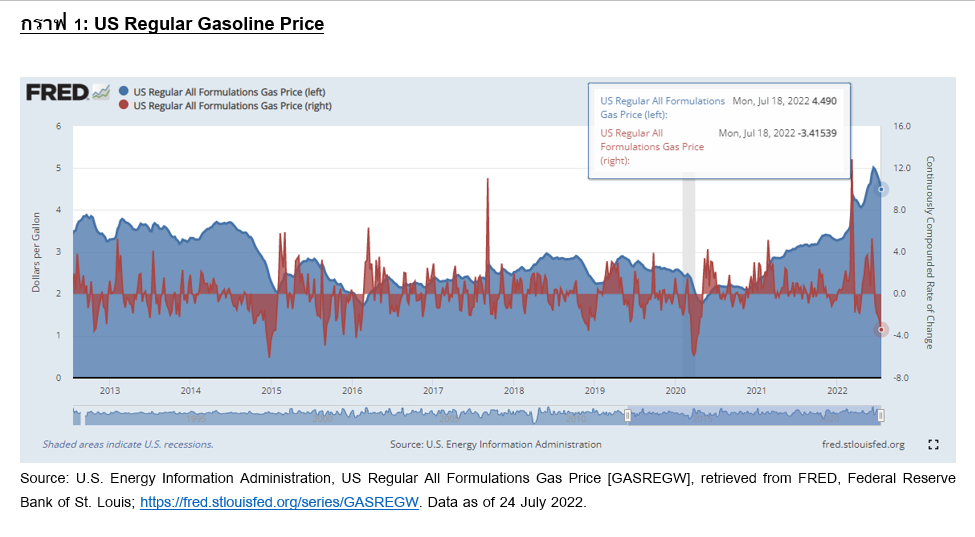Click the 'Continuously Compounded Rate of Change' axis title
Viewport: 975px width, 537px height.
tap(930, 252)
